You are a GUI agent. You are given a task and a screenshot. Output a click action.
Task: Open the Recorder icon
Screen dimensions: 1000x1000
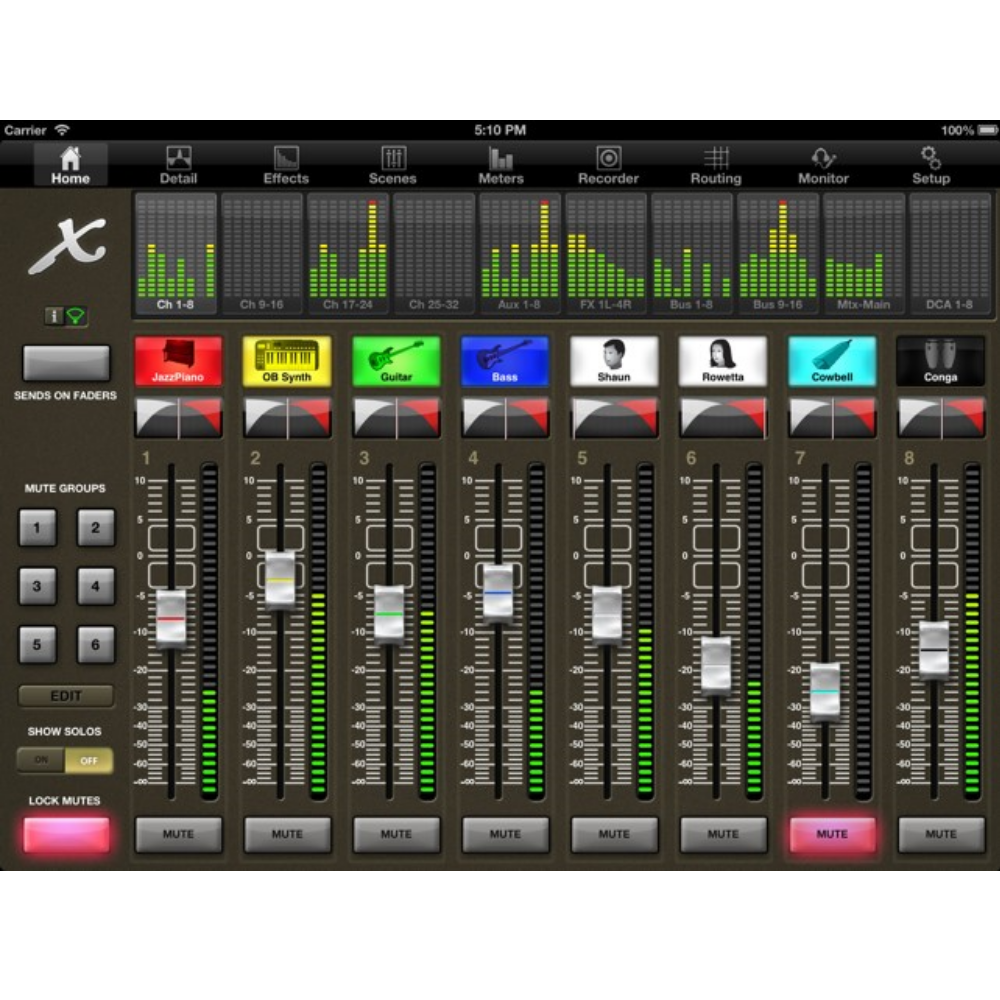coord(608,159)
